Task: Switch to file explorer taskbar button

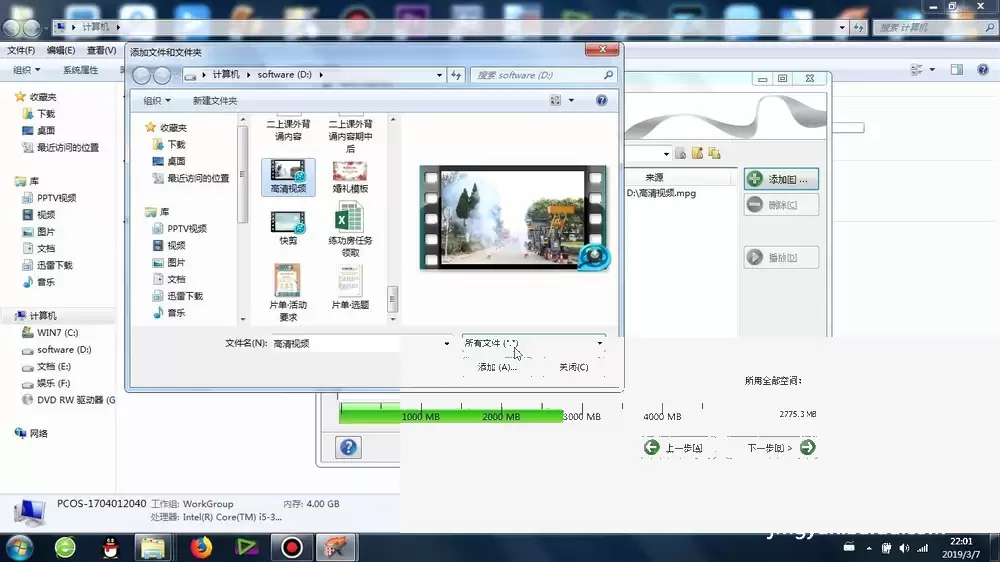Action: click(152, 547)
